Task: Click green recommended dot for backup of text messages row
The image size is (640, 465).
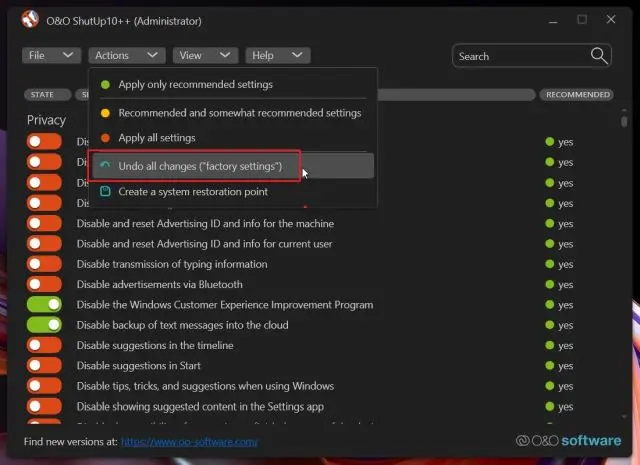Action: click(550, 325)
